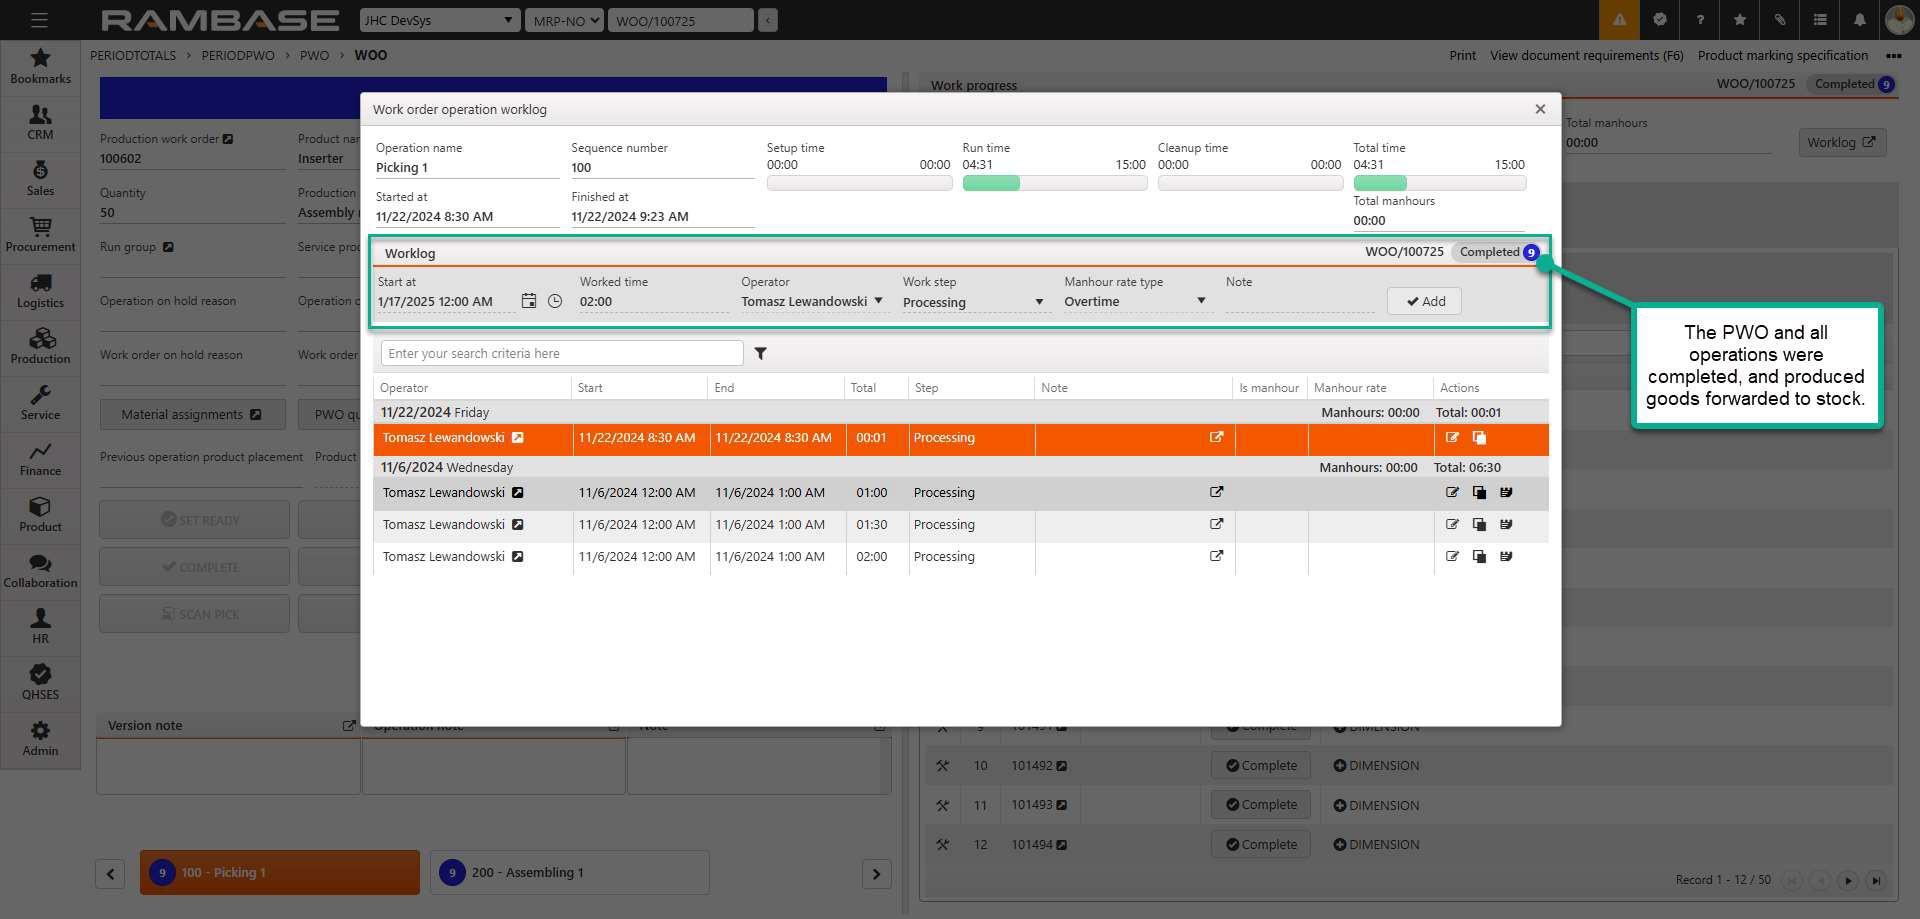Click the filter funnel icon by search box
This screenshot has width=1920, height=919.
(x=760, y=353)
